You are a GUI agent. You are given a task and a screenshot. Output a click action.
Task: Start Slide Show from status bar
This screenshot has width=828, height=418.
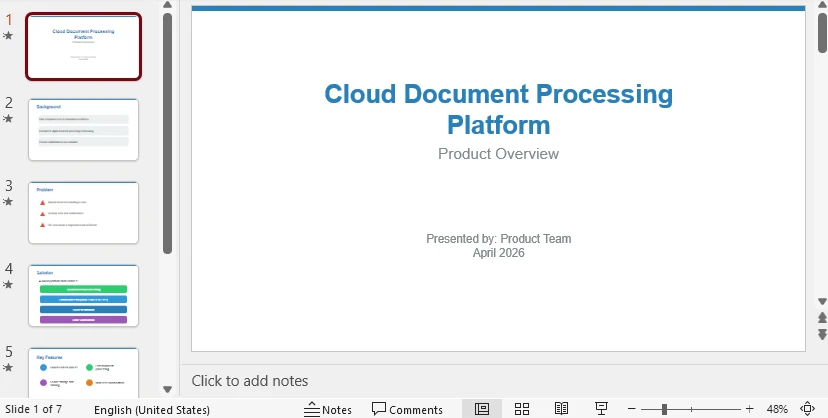[x=601, y=409]
